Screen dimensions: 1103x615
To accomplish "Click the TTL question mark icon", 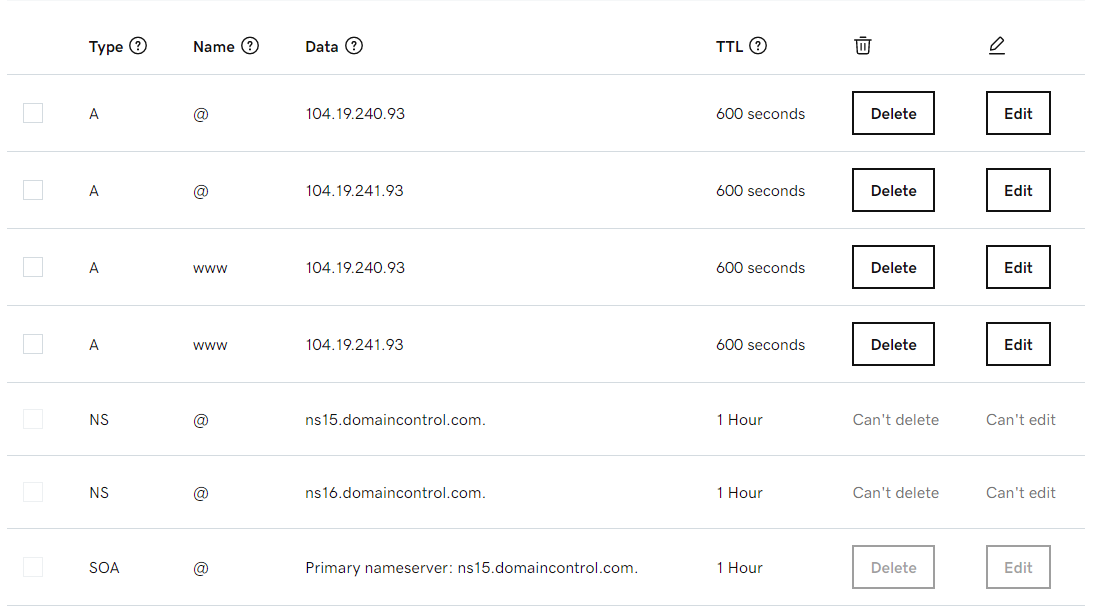I will tap(758, 46).
